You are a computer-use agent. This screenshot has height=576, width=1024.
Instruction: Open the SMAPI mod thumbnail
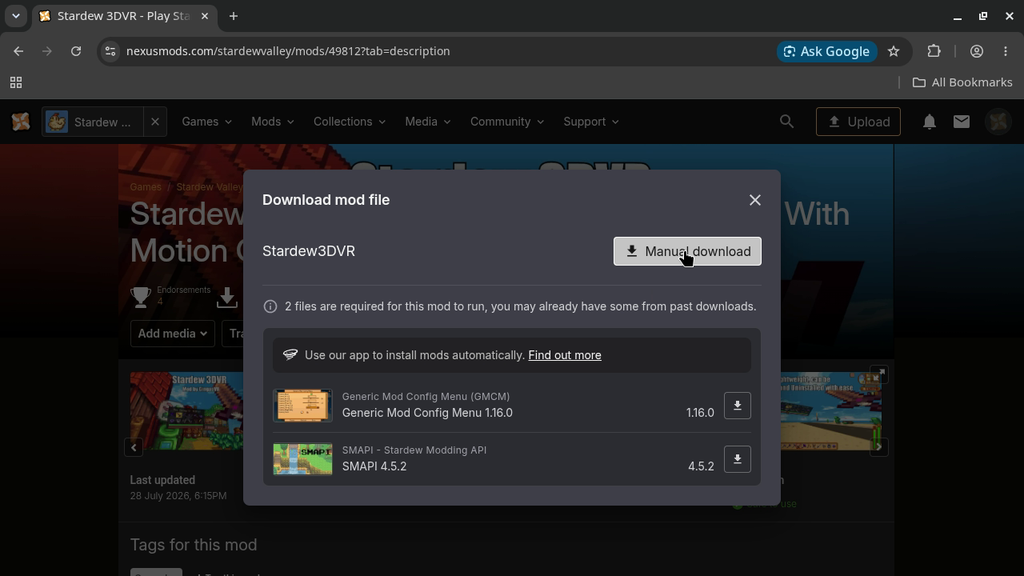point(302,459)
